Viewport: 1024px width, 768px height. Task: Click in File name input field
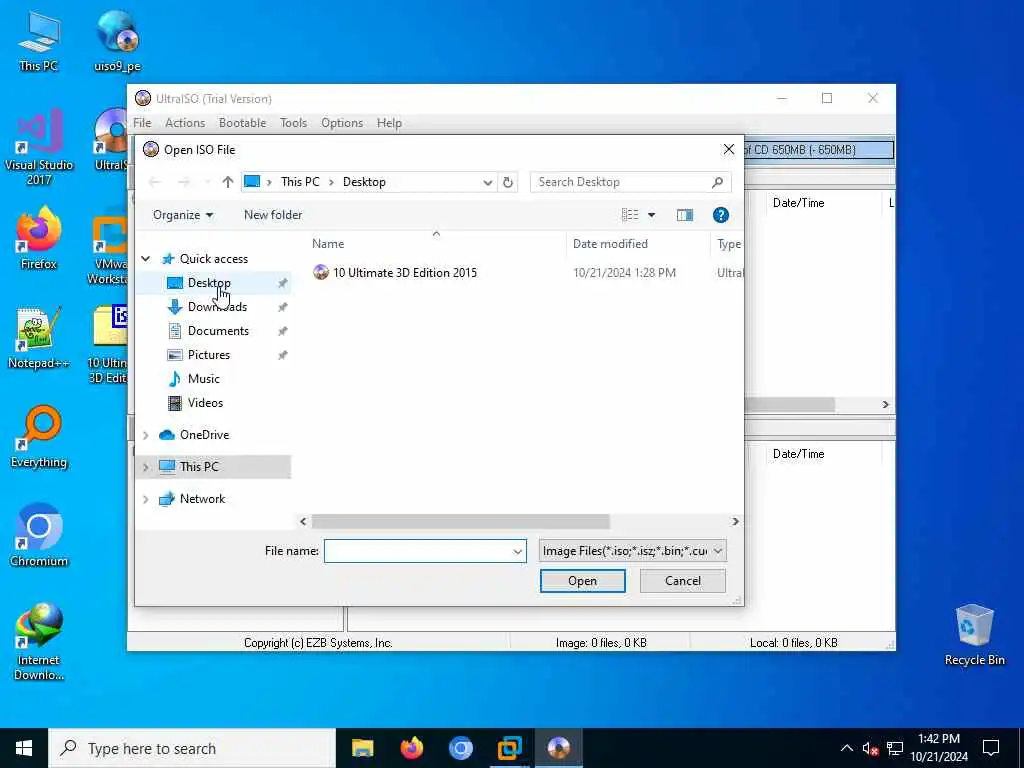[418, 551]
